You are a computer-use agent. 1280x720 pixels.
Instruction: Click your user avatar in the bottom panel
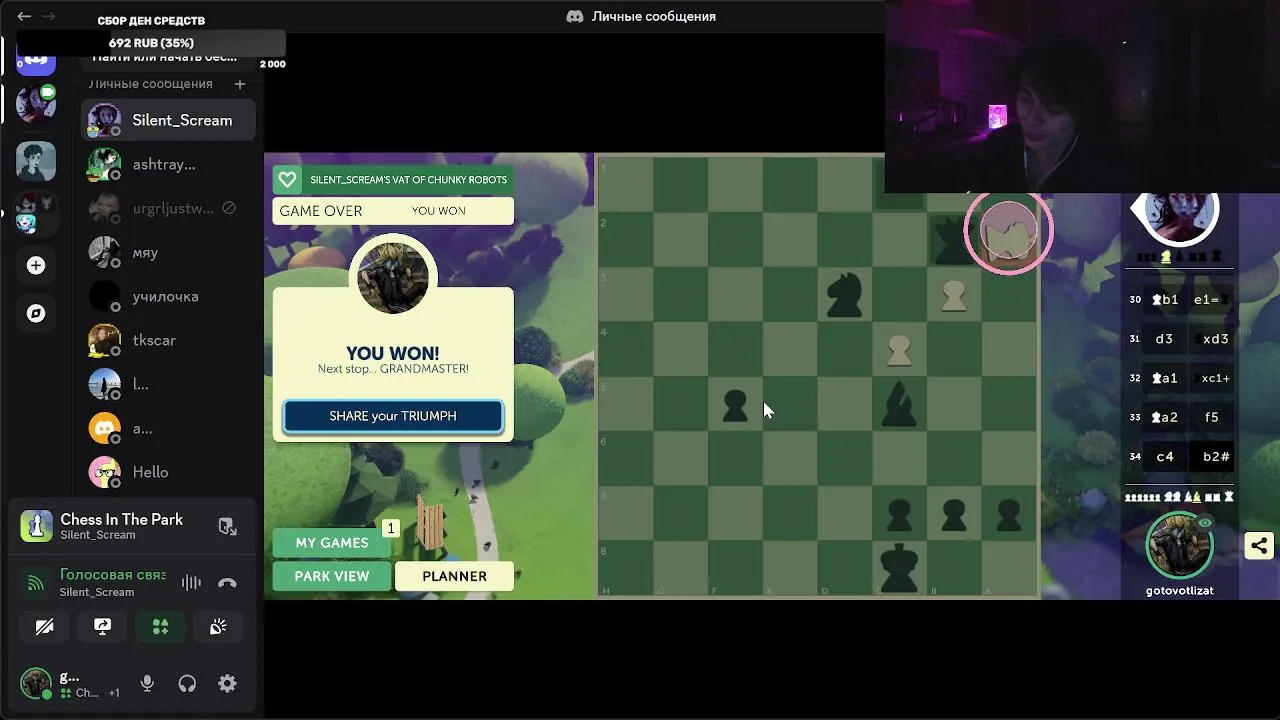(x=36, y=684)
